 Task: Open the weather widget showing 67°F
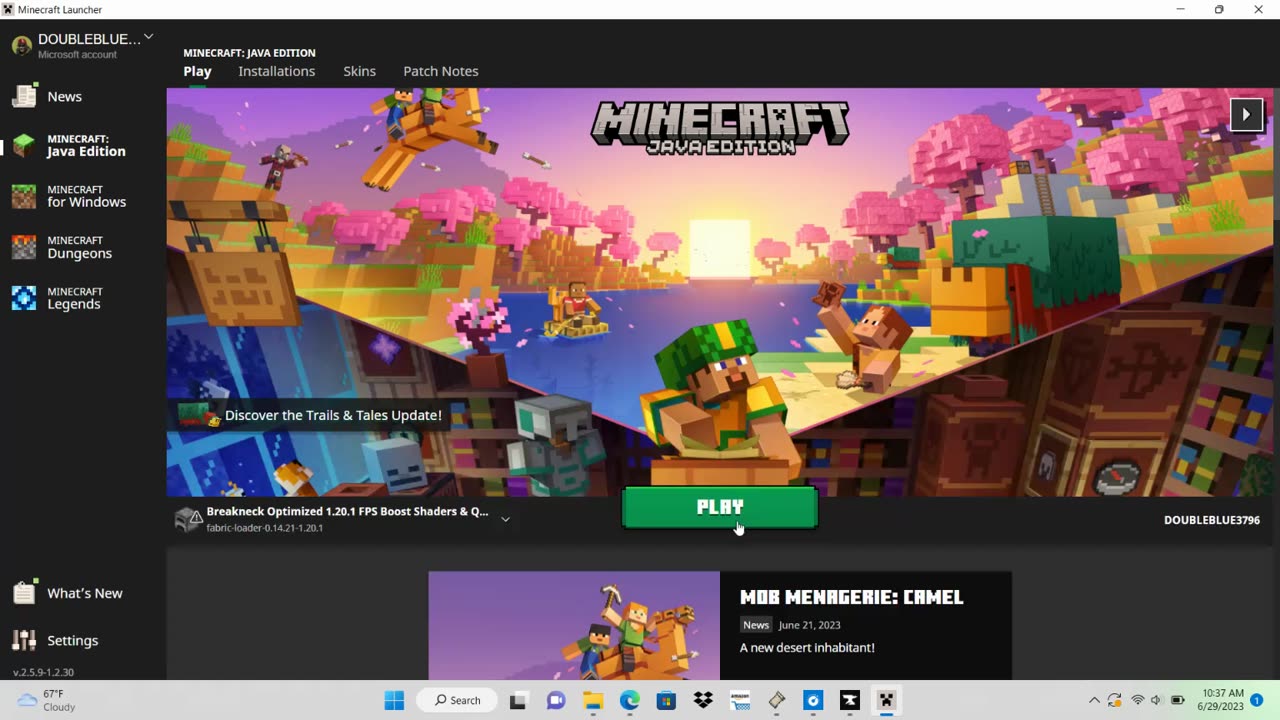(x=47, y=700)
